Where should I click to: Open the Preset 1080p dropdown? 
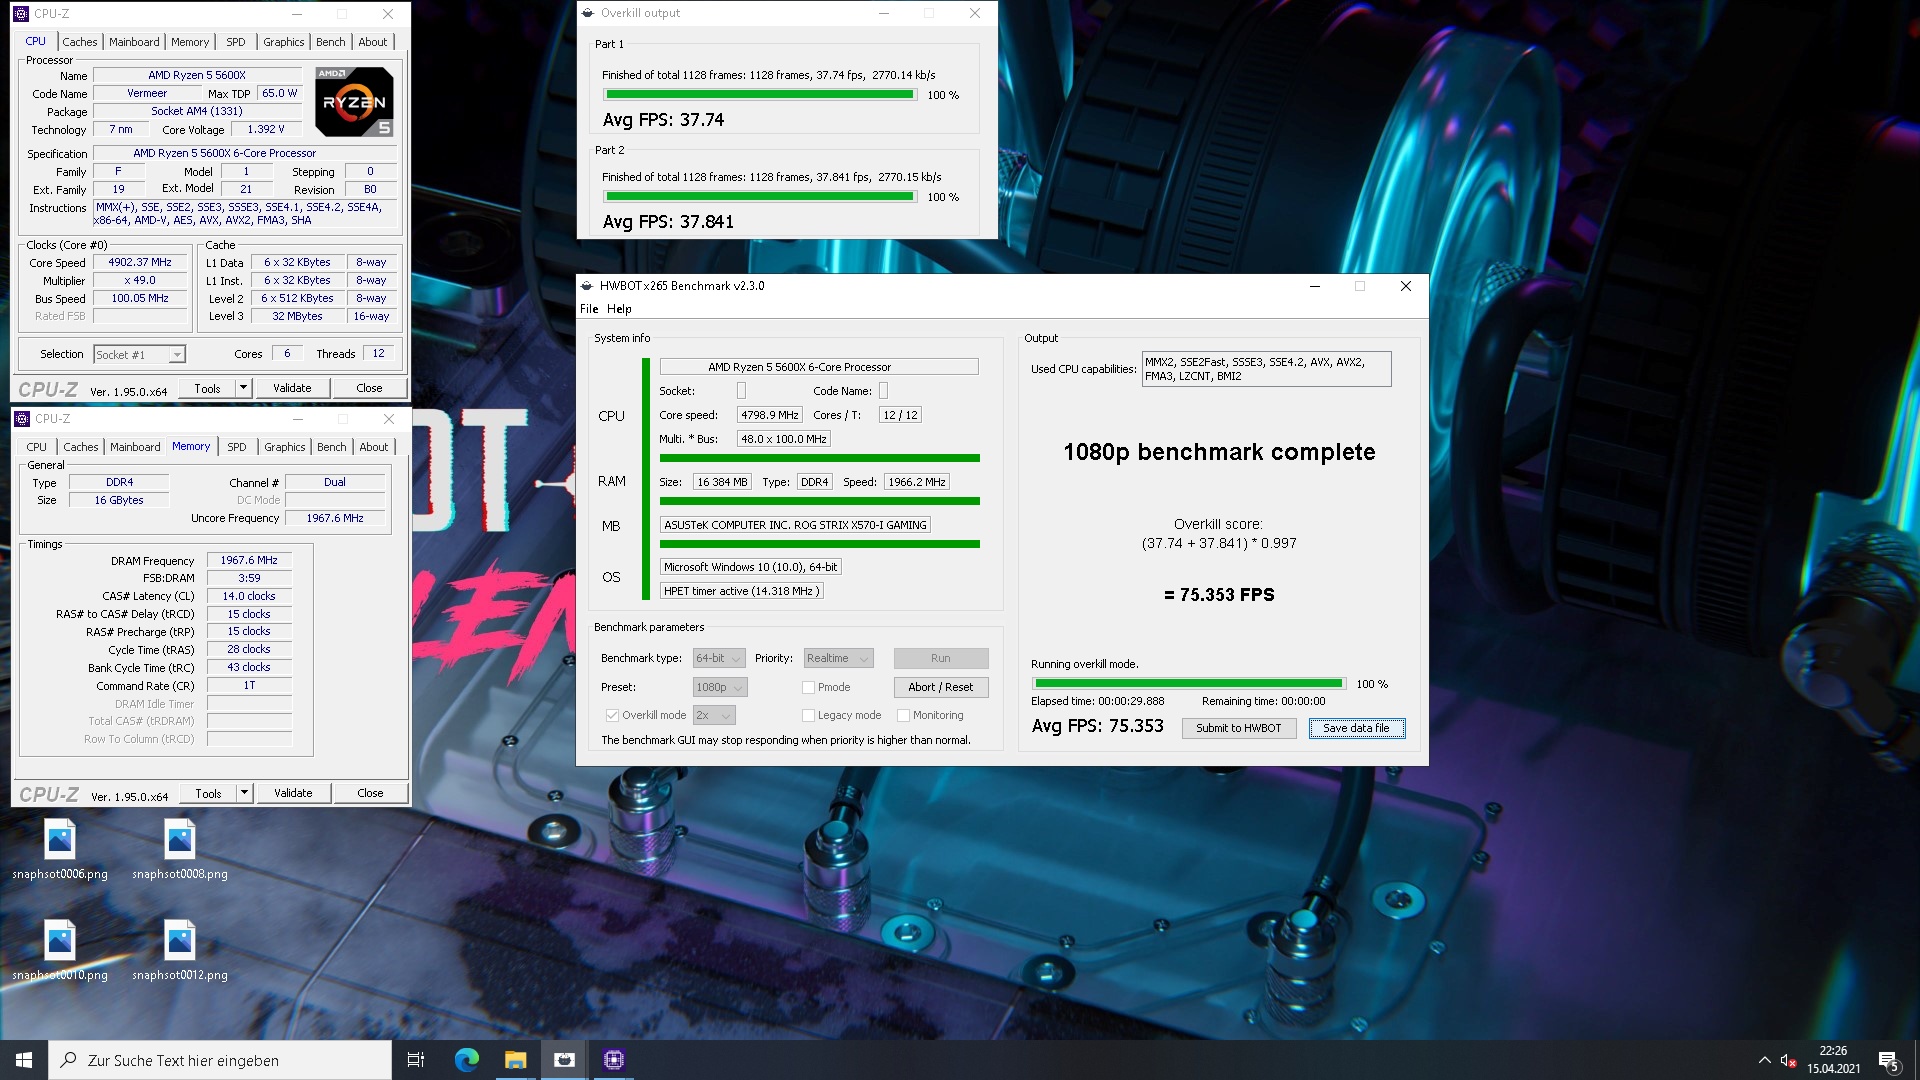pyautogui.click(x=720, y=687)
